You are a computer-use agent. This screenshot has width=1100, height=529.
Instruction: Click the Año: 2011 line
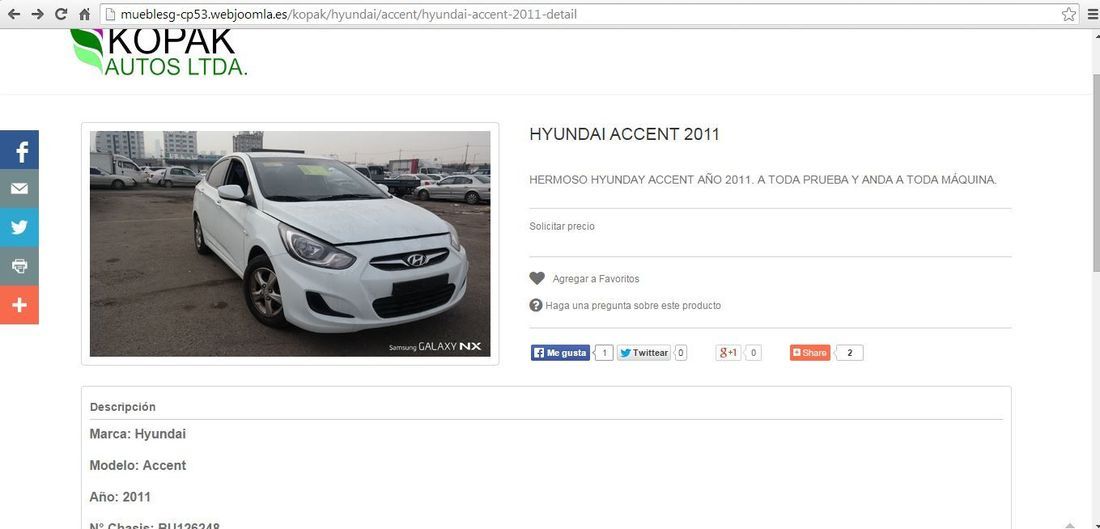point(120,497)
